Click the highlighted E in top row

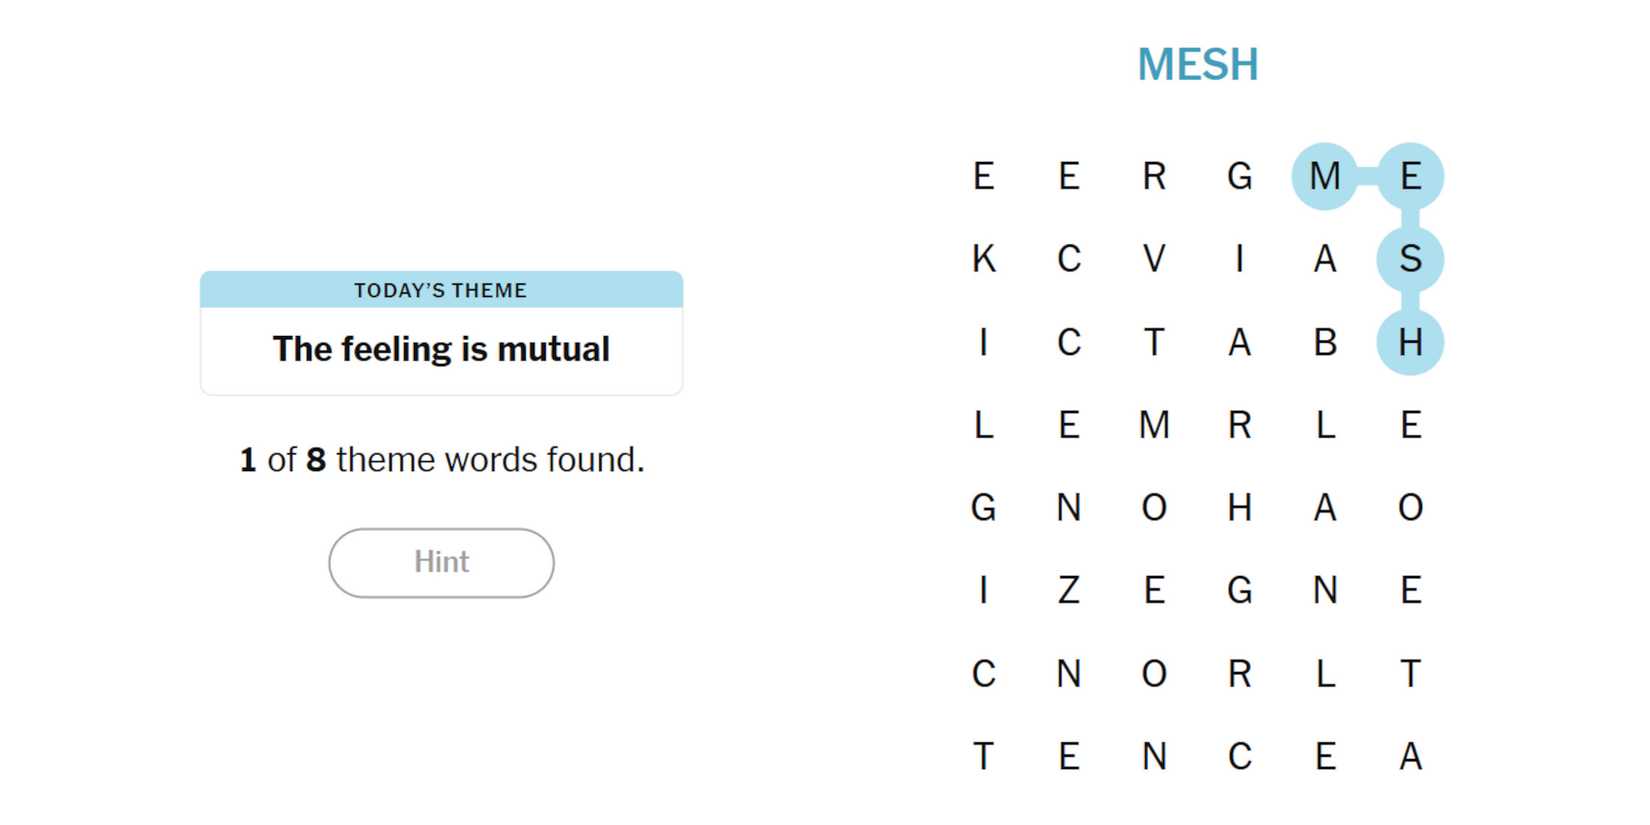pos(1410,177)
